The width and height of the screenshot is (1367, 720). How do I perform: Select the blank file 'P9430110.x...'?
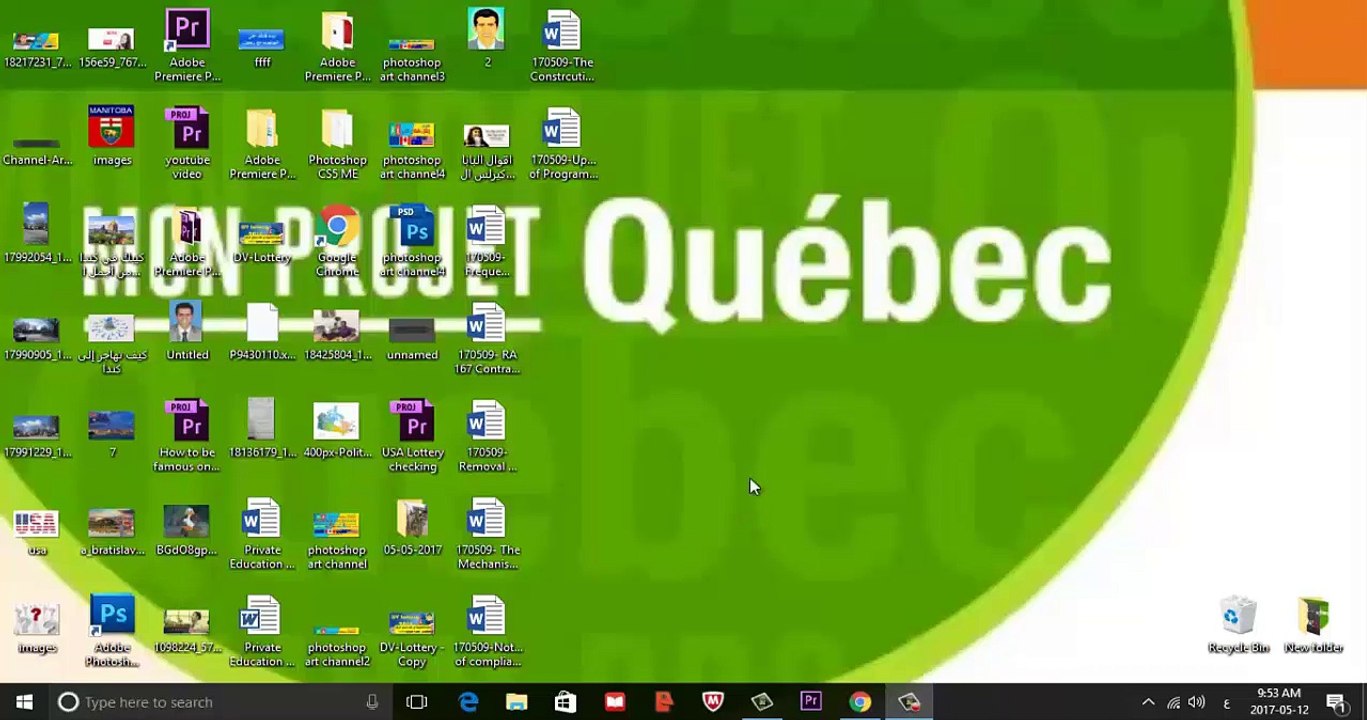pos(262,332)
